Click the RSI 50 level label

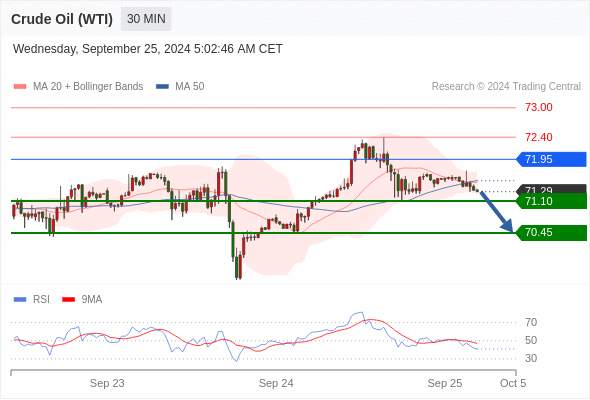531,340
